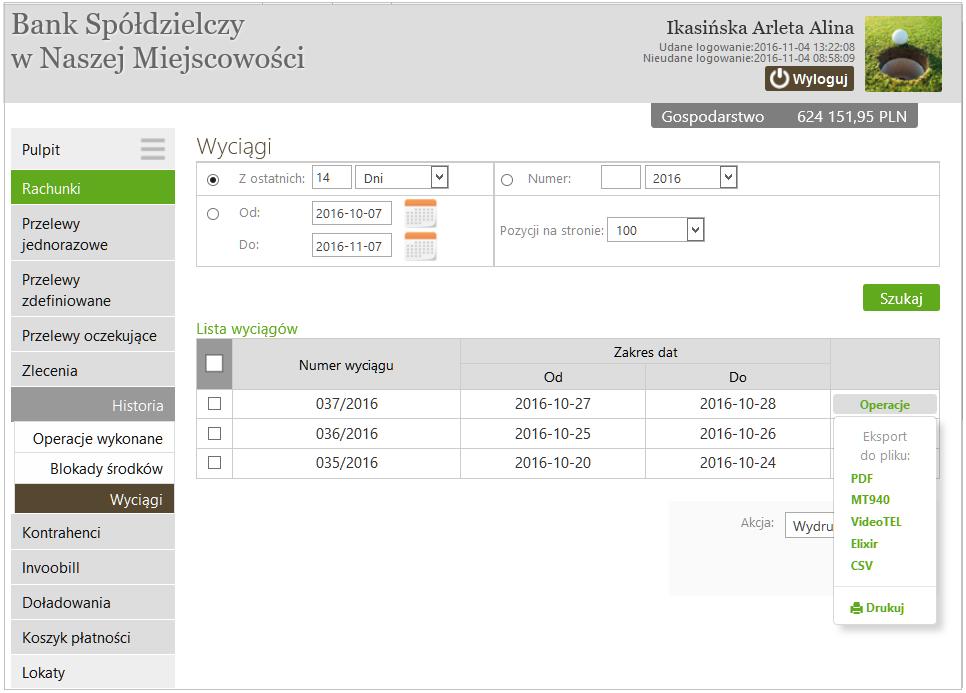
Task: Click the Do date field 2016-11-07
Action: click(x=352, y=246)
